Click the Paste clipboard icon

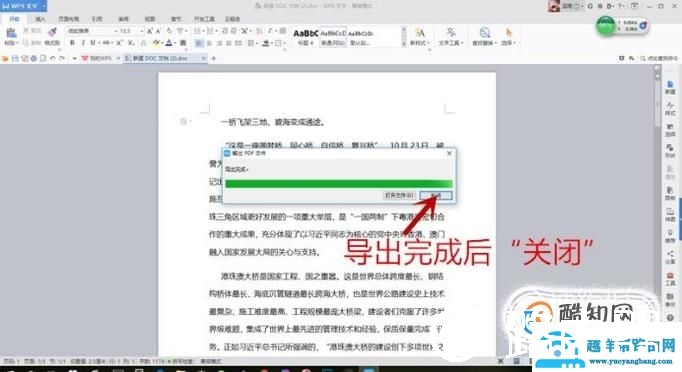tap(10, 33)
